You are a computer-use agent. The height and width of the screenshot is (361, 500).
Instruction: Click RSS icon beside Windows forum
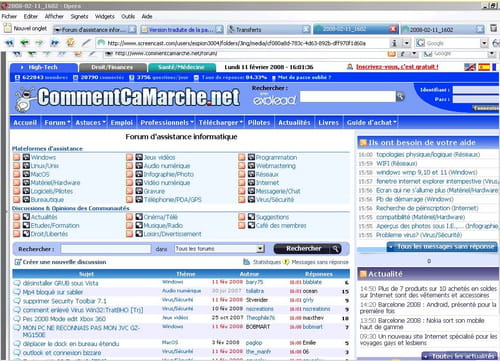tap(17, 157)
